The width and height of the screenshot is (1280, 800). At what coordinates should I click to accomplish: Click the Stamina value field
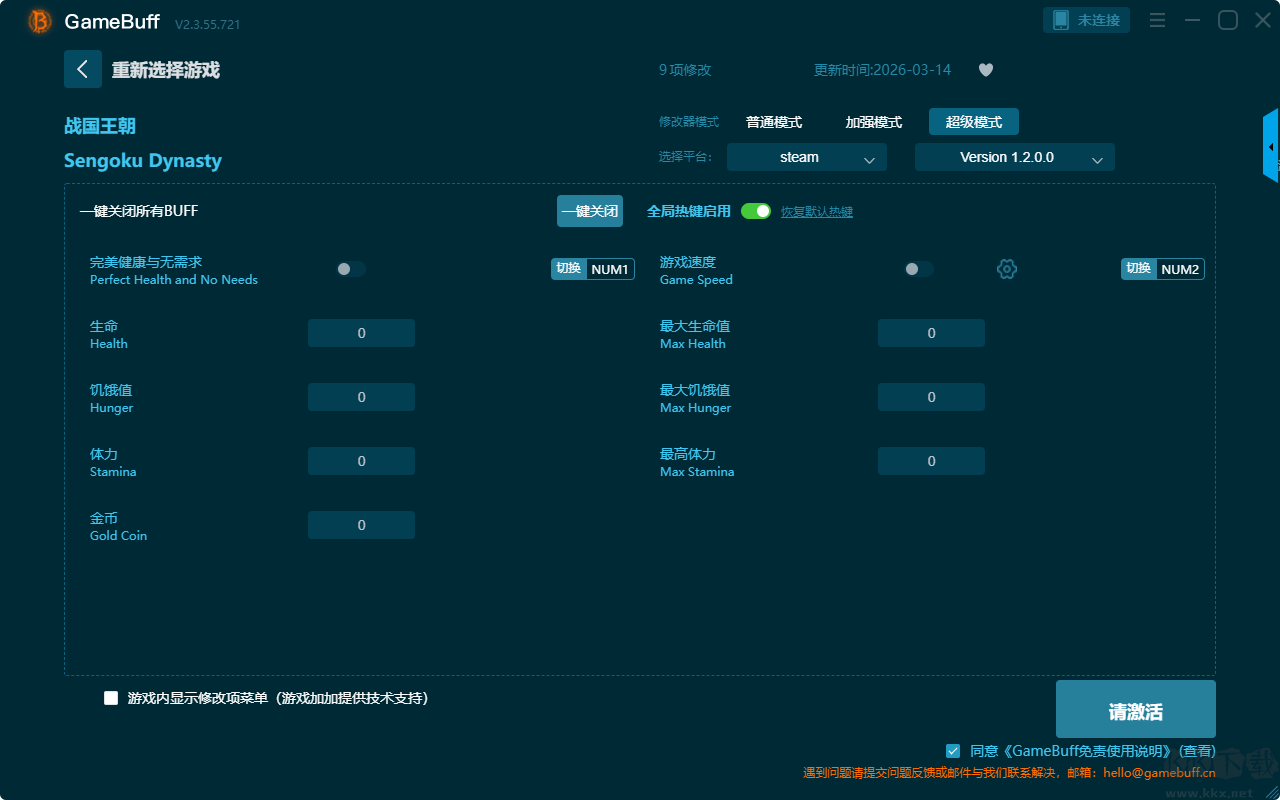[x=361, y=461]
